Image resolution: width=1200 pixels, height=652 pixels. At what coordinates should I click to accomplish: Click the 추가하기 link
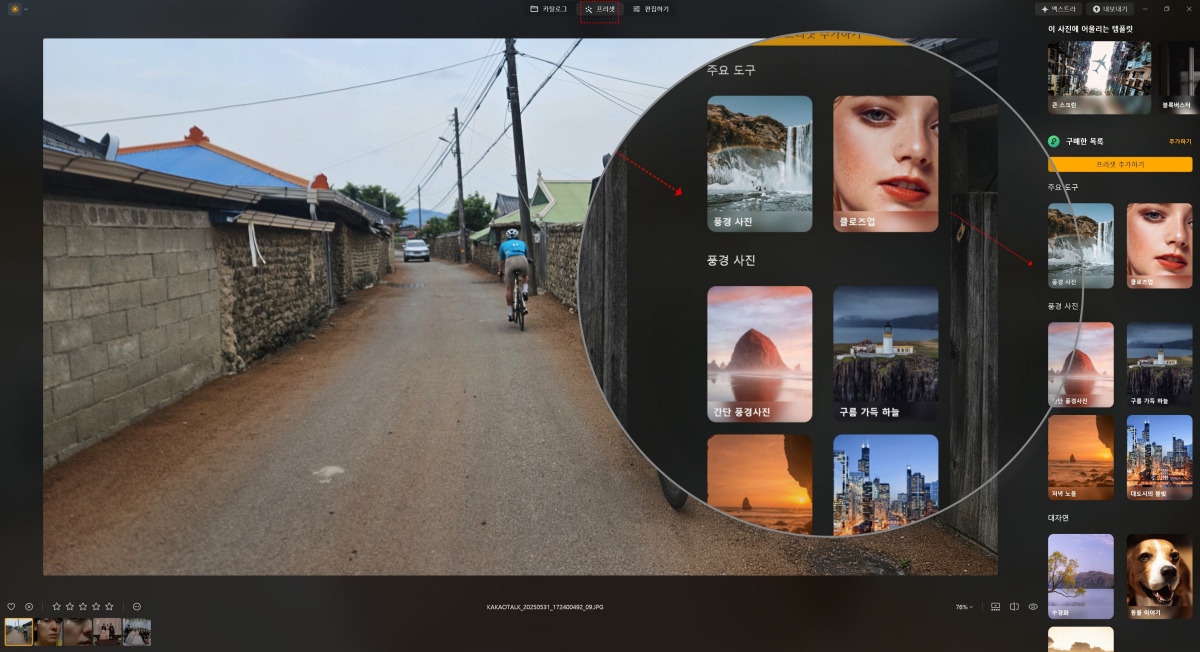[1180, 142]
